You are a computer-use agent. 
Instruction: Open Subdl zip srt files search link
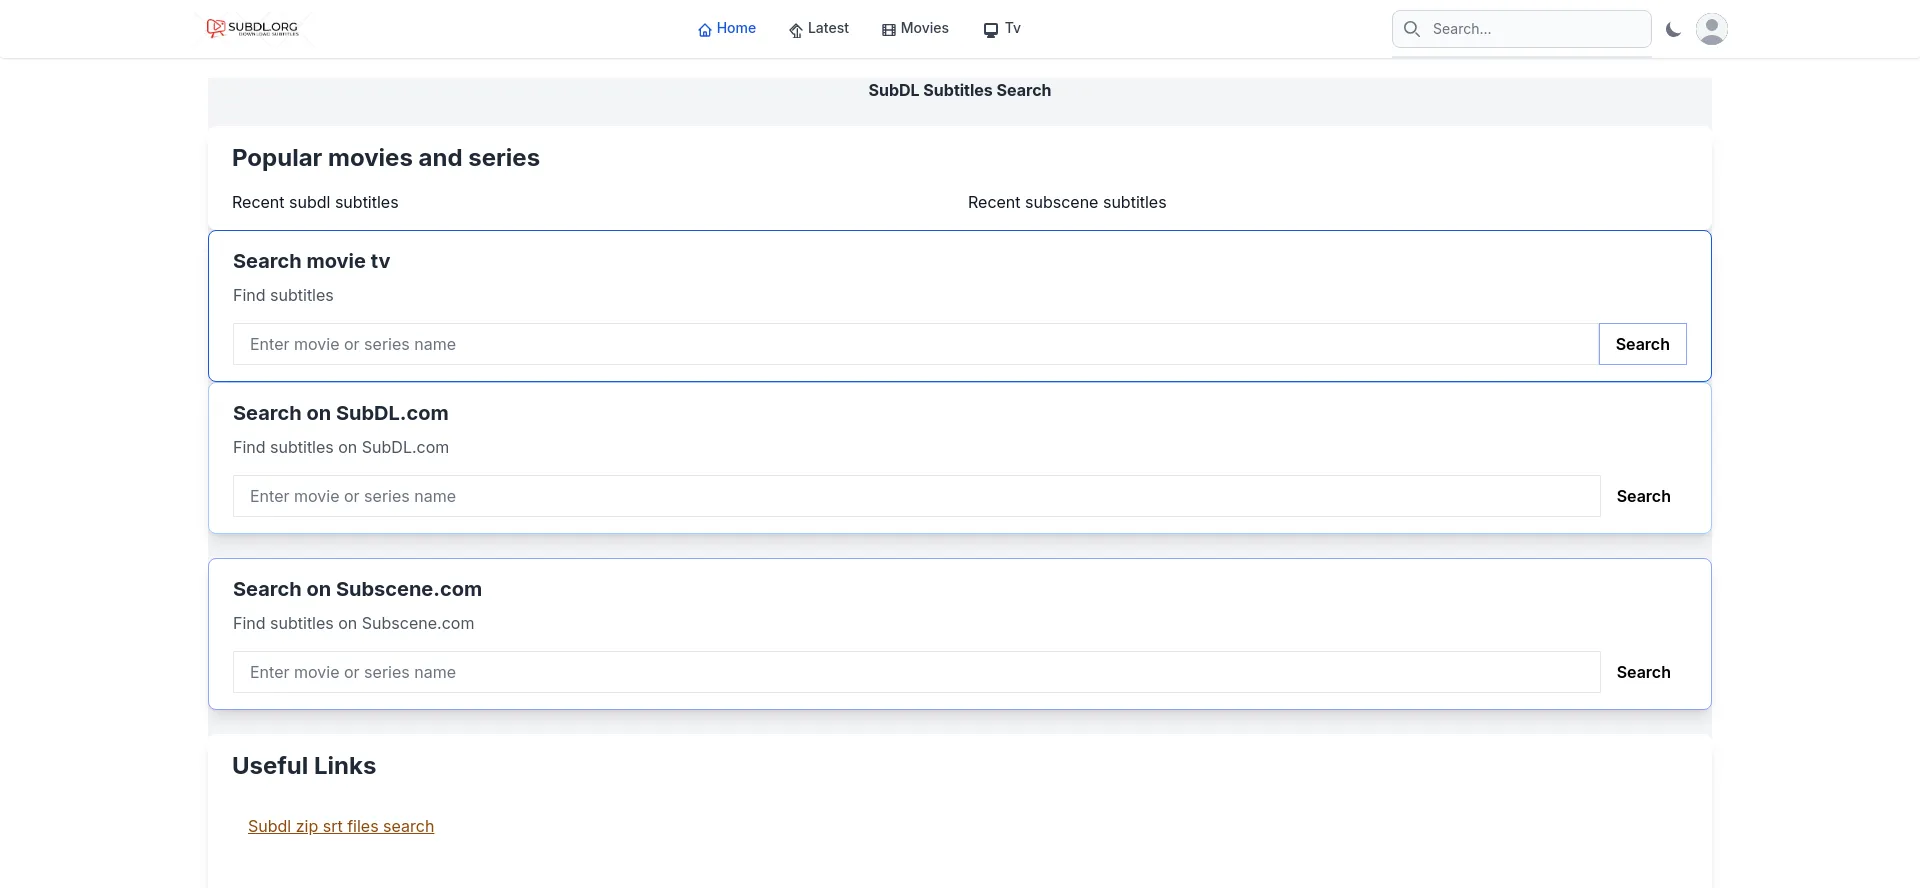coord(341,826)
